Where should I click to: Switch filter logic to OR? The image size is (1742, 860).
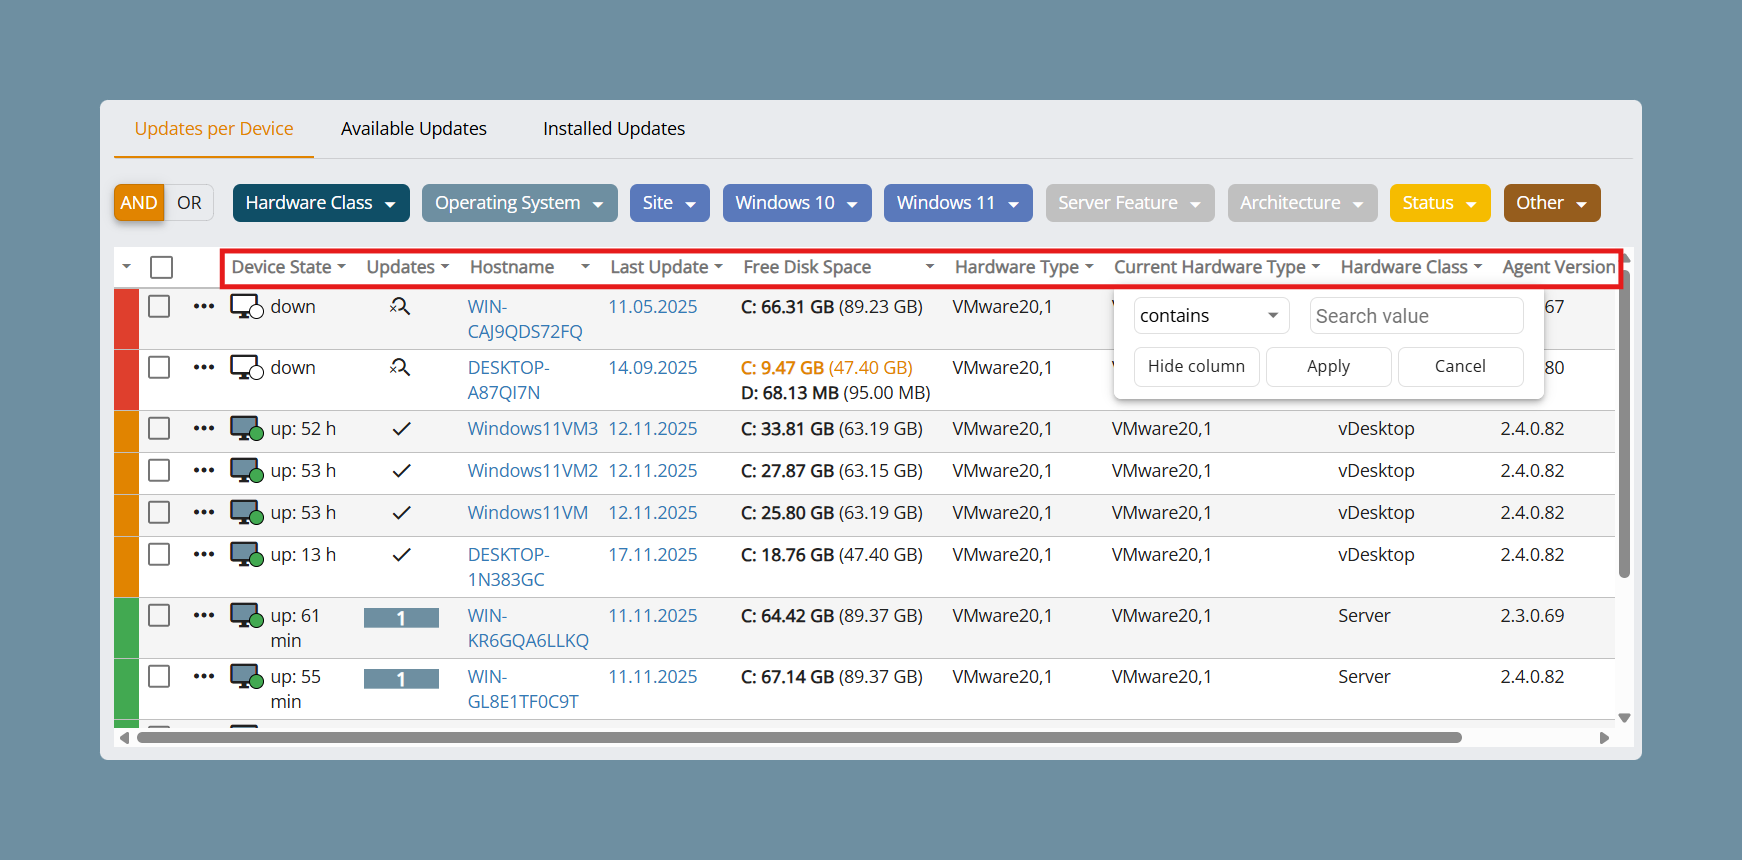[x=189, y=203]
